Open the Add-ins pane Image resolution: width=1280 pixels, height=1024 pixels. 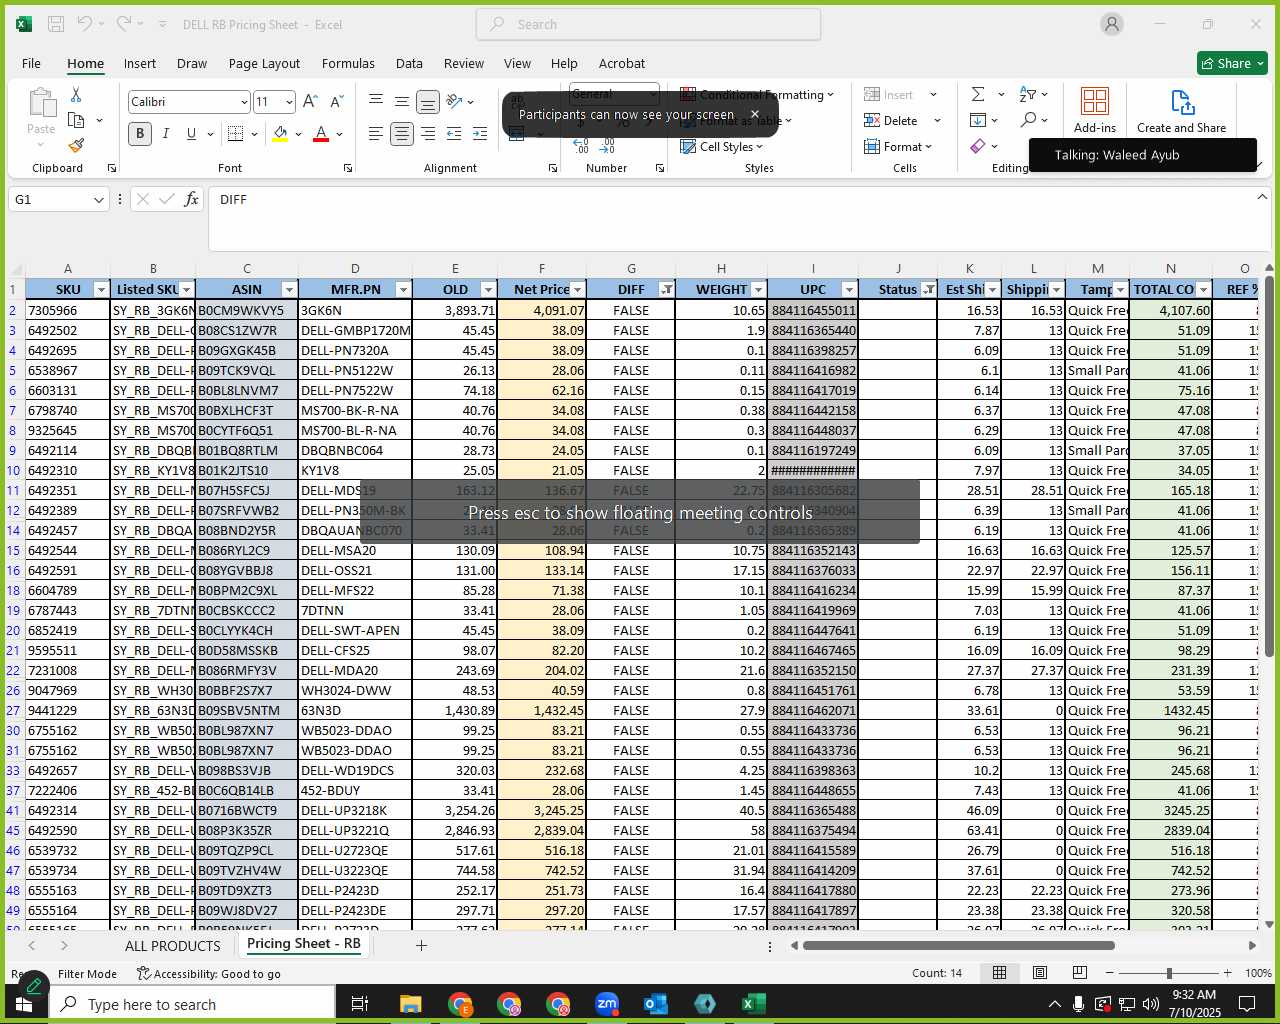(x=1095, y=110)
